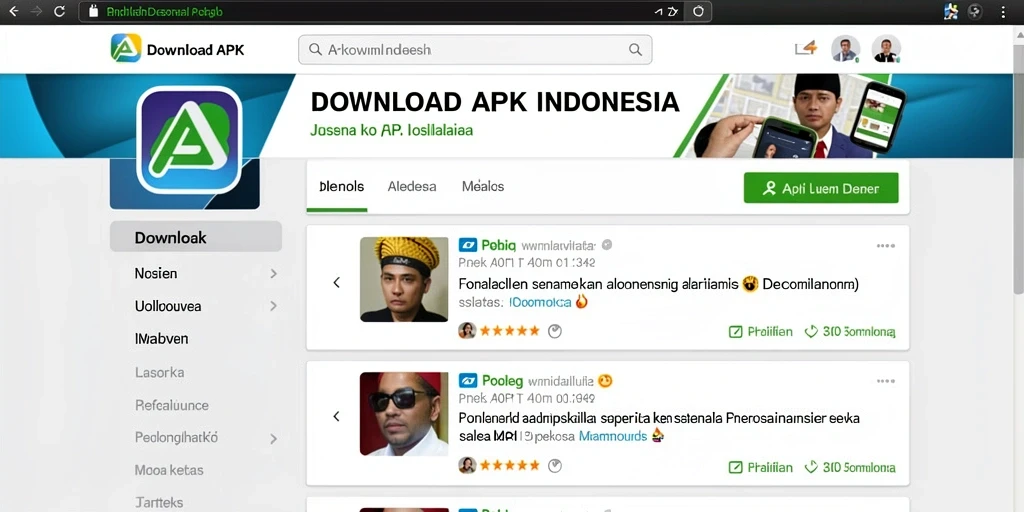The height and width of the screenshot is (512, 1024).
Task: Click the Download APK site title
Action: (x=195, y=50)
